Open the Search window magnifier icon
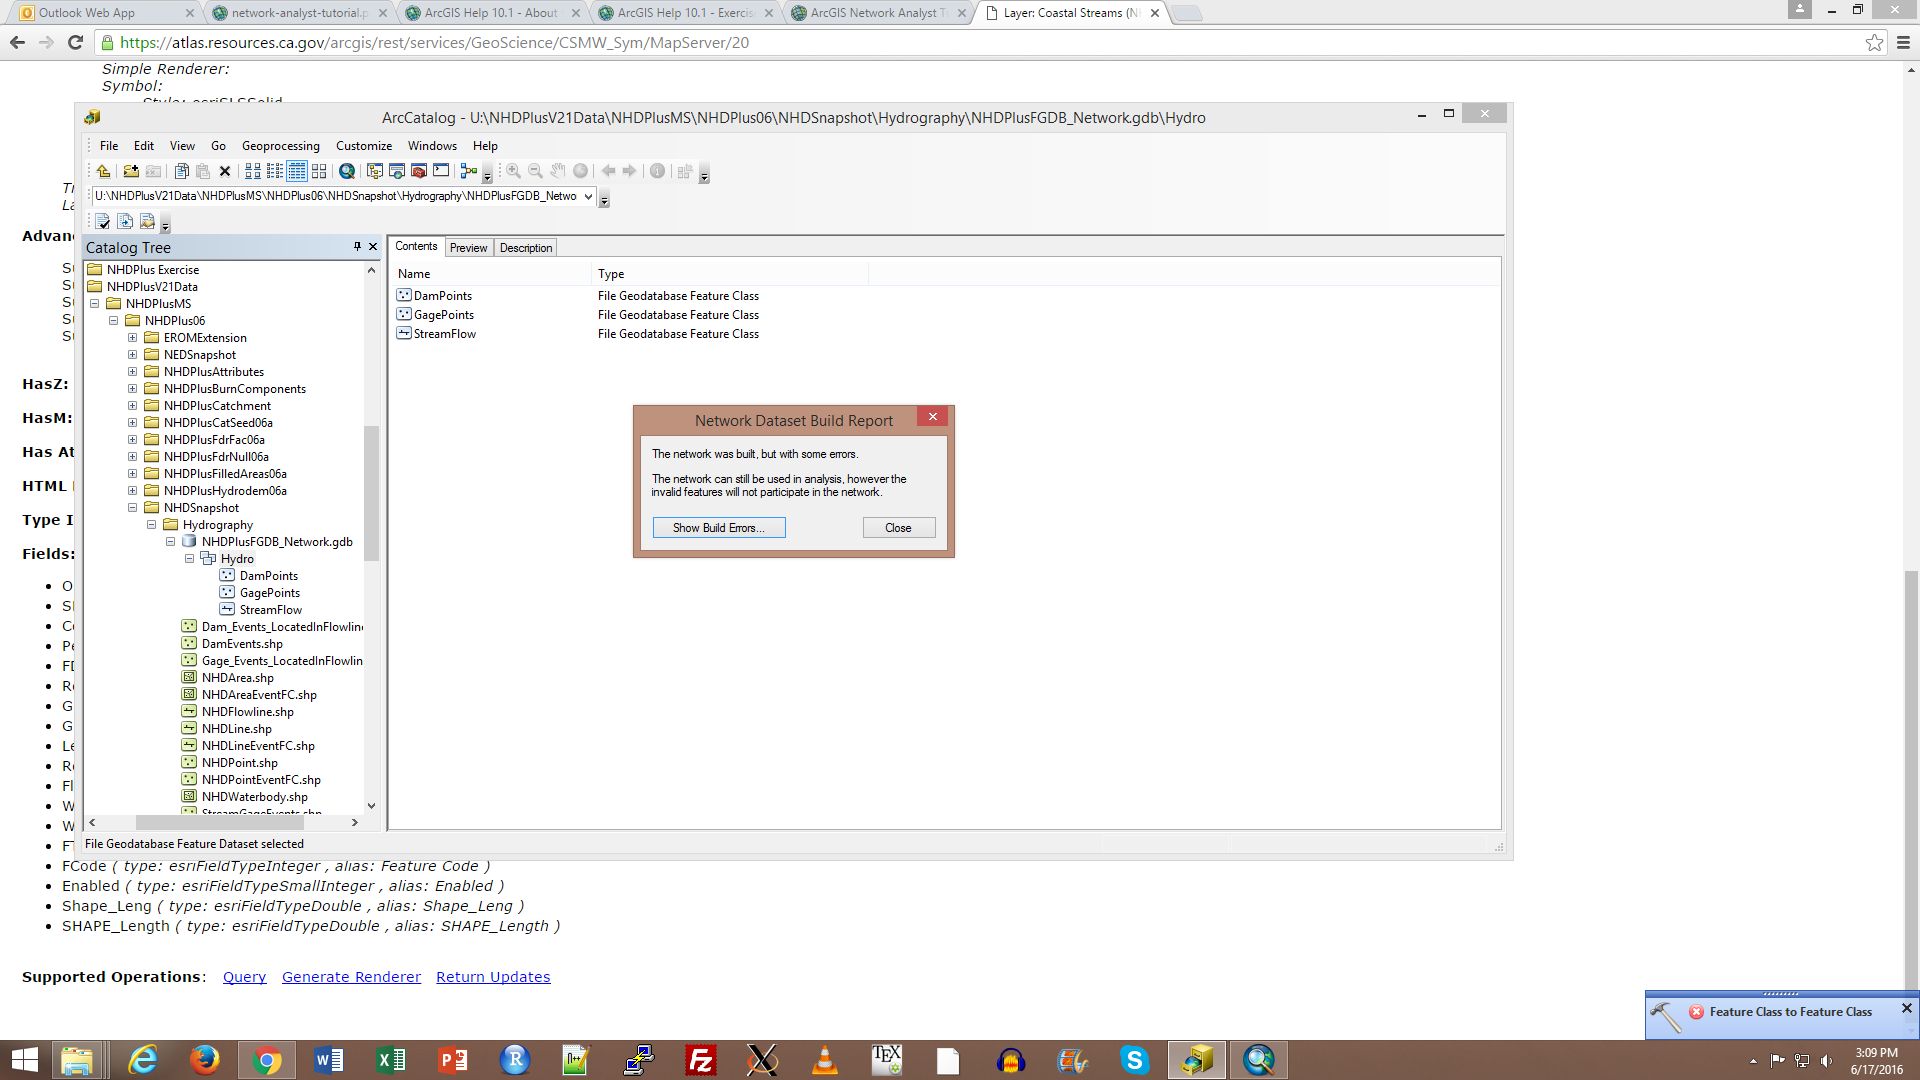Image resolution: width=1920 pixels, height=1080 pixels. 347,171
